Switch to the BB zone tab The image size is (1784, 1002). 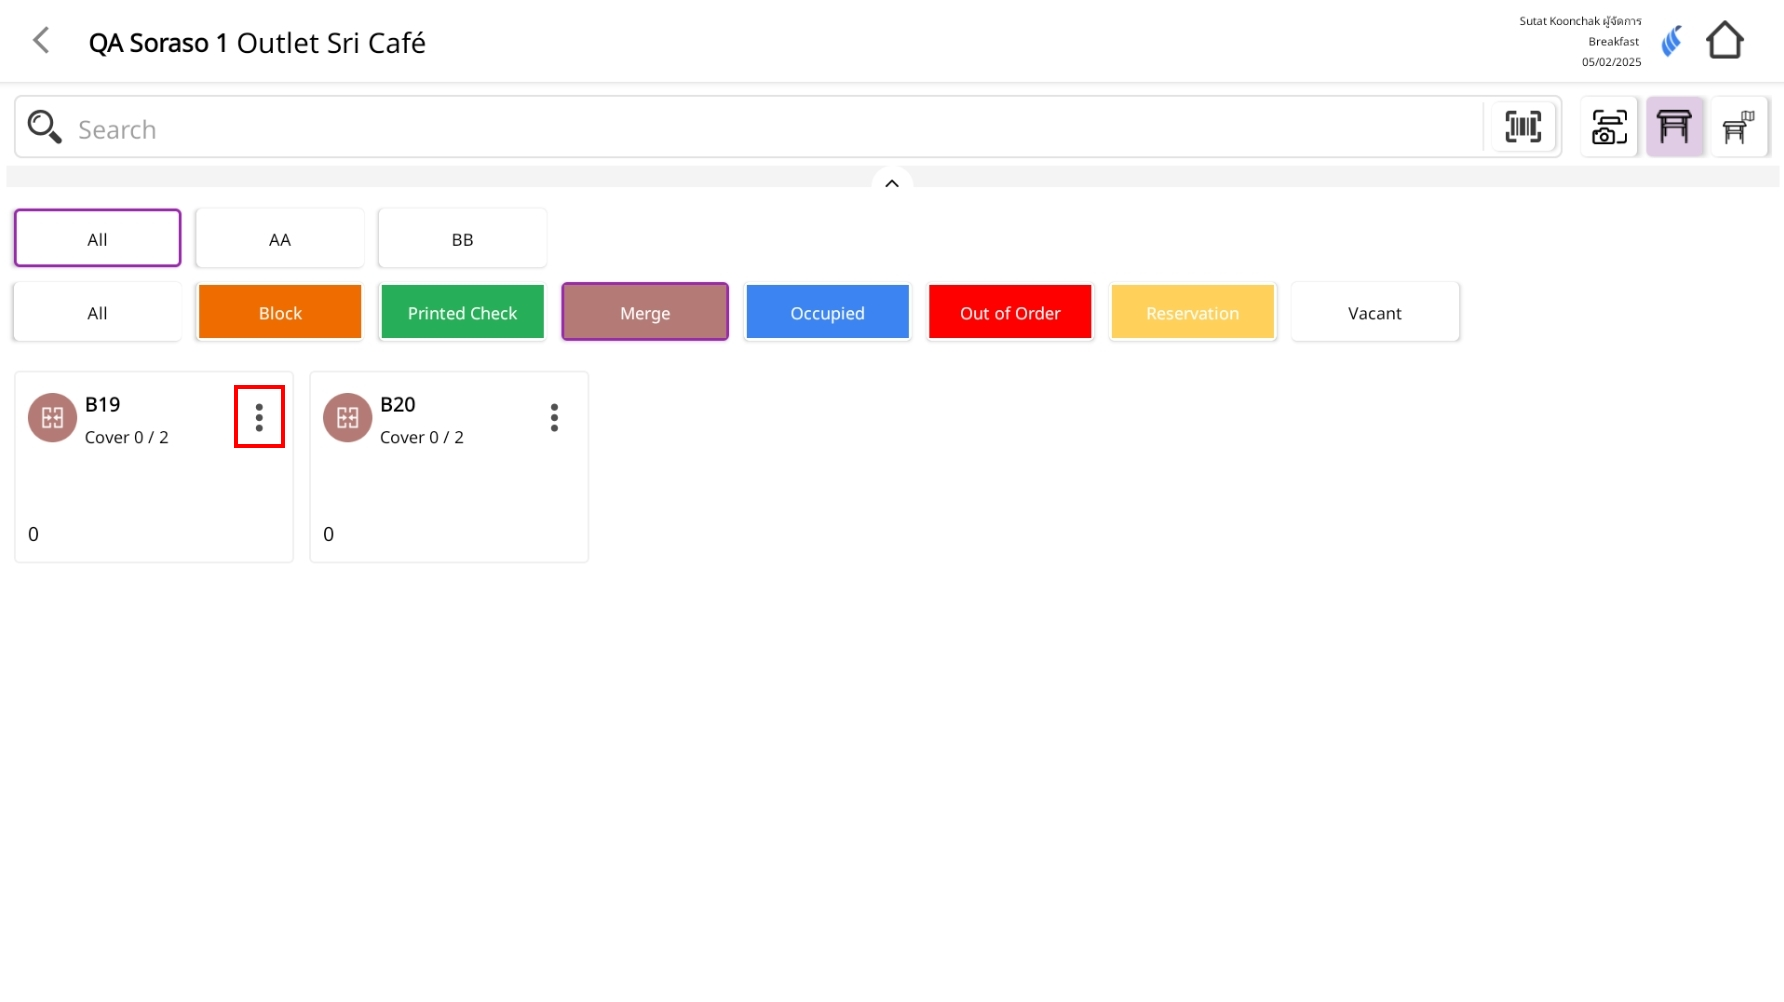point(462,239)
